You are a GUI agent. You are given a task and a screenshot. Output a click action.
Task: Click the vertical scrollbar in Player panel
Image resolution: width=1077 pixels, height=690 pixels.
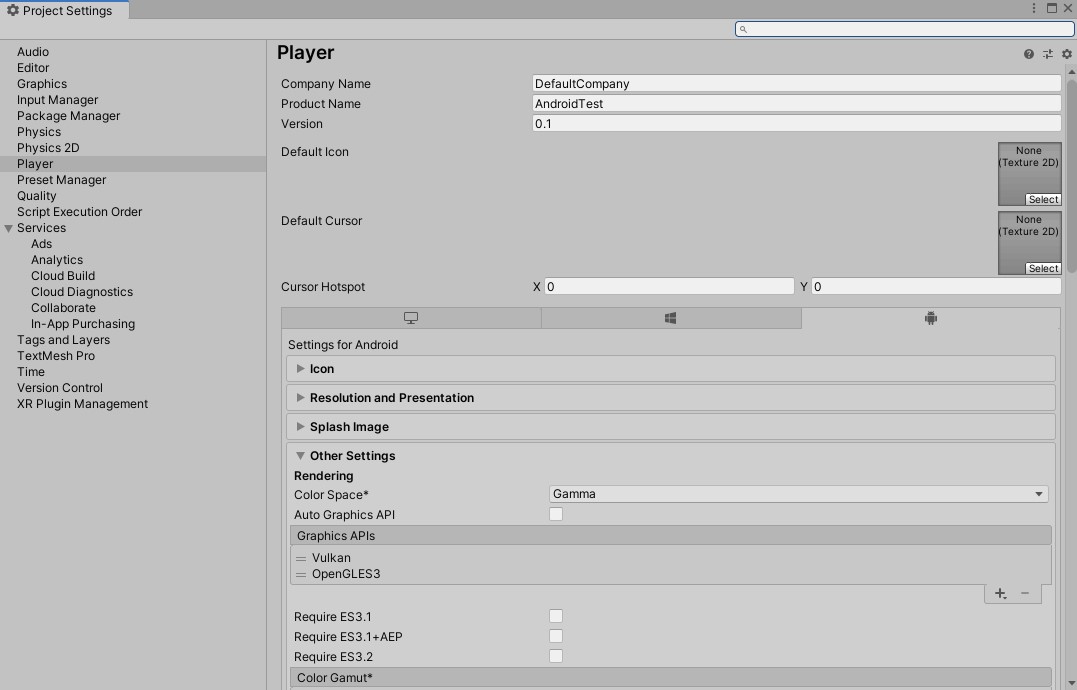(1069, 170)
